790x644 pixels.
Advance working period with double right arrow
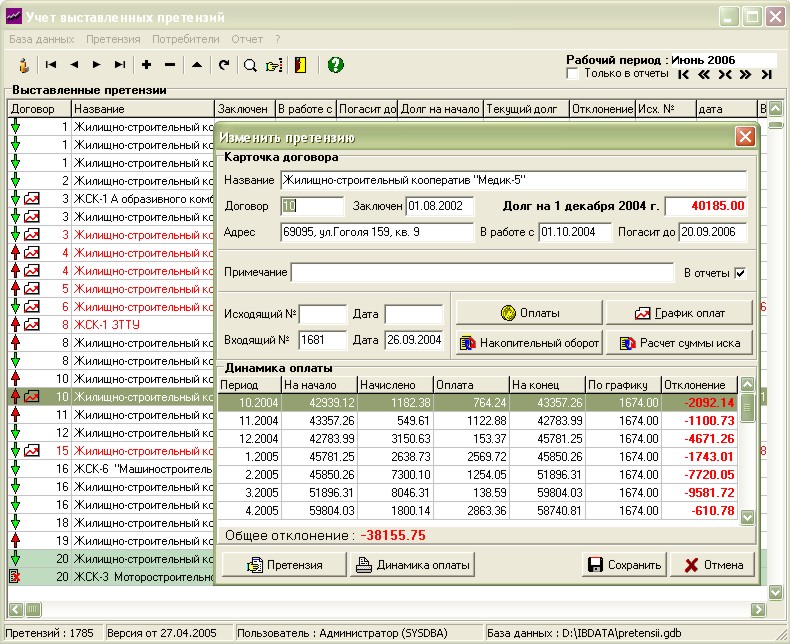(x=745, y=74)
